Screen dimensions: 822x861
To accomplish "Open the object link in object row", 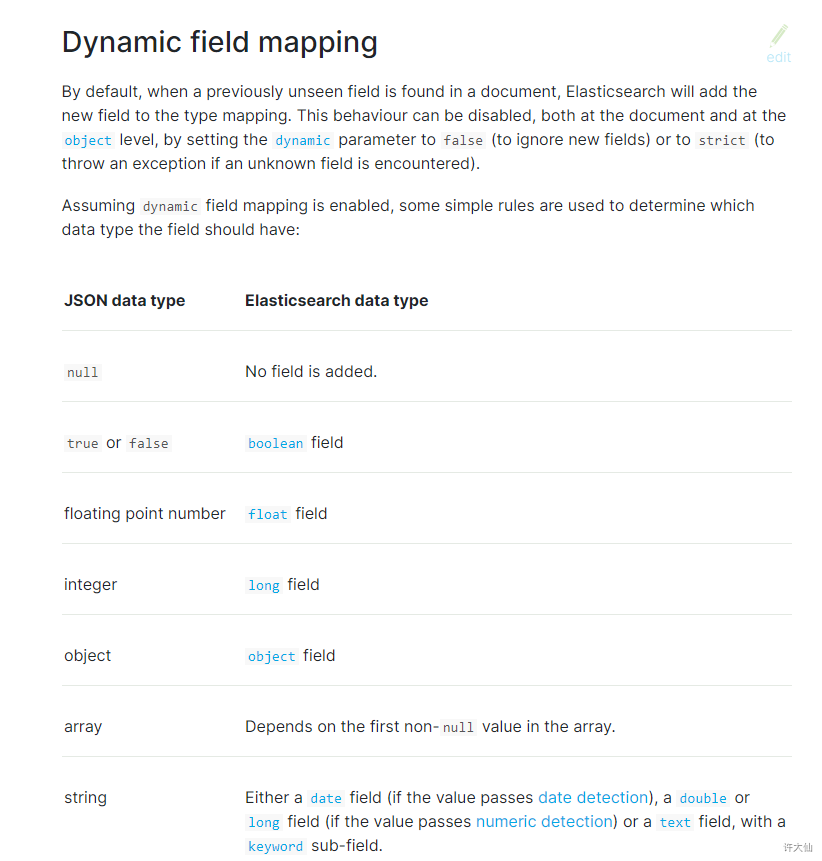I will pyautogui.click(x=271, y=656).
